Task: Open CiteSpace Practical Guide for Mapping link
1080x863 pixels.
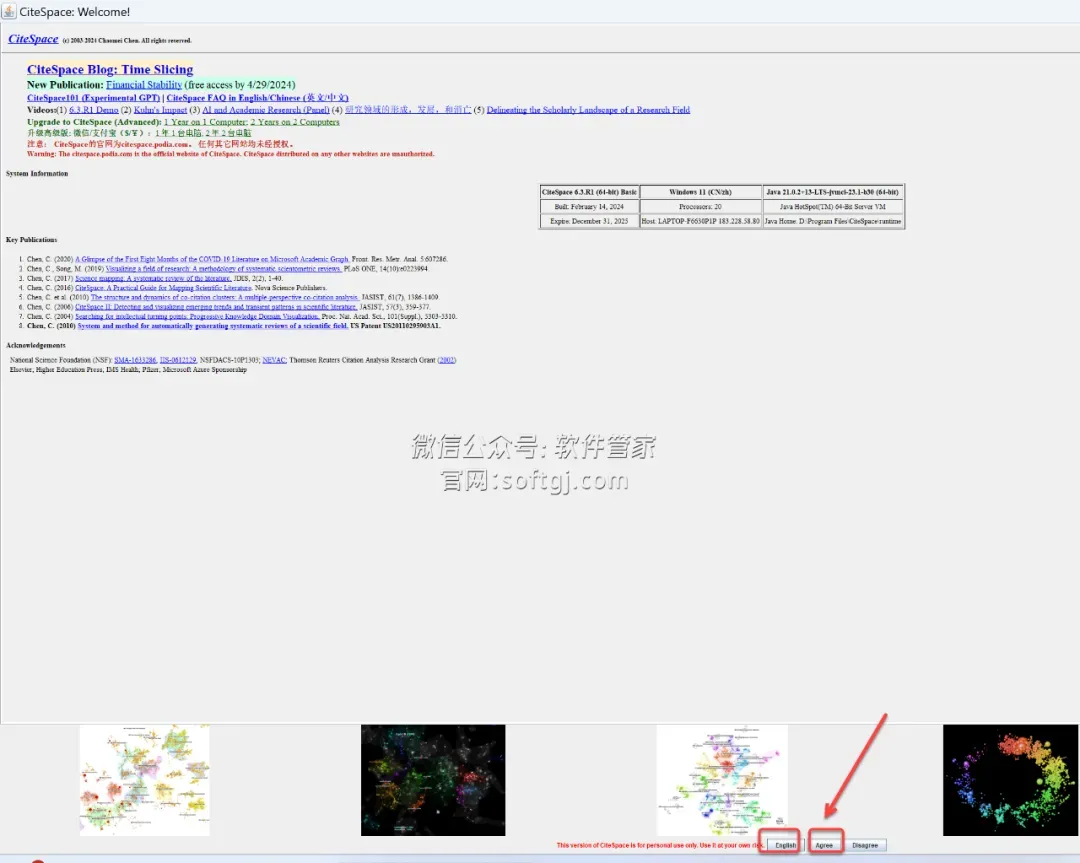Action: (164, 288)
